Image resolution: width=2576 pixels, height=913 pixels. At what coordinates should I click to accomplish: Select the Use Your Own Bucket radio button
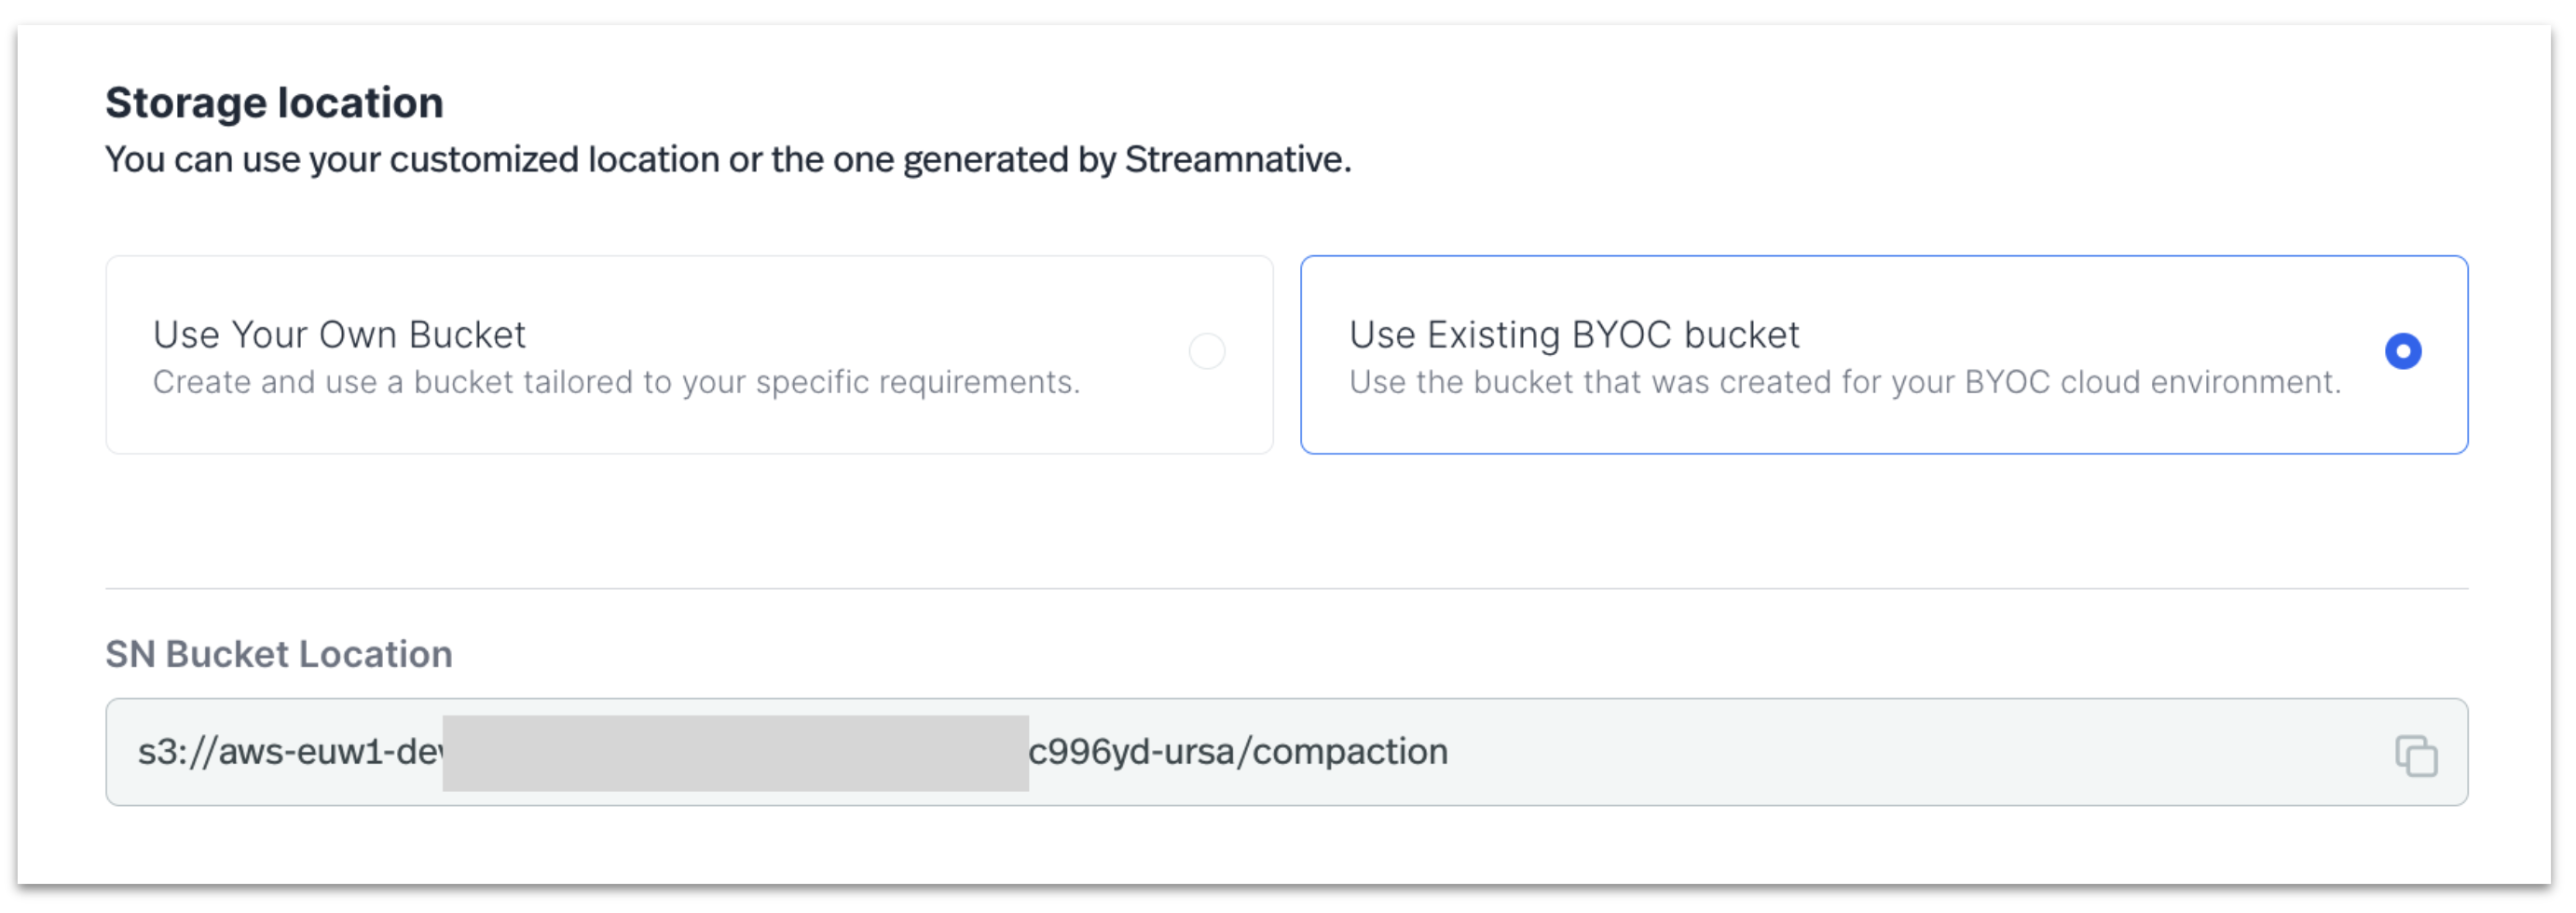1206,352
